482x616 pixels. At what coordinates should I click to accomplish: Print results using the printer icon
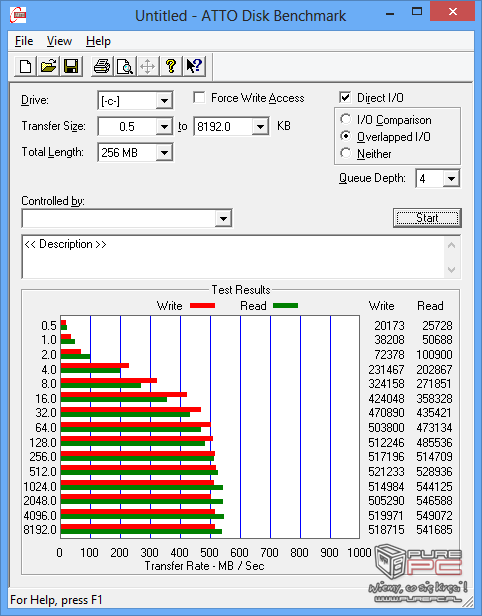[102, 66]
